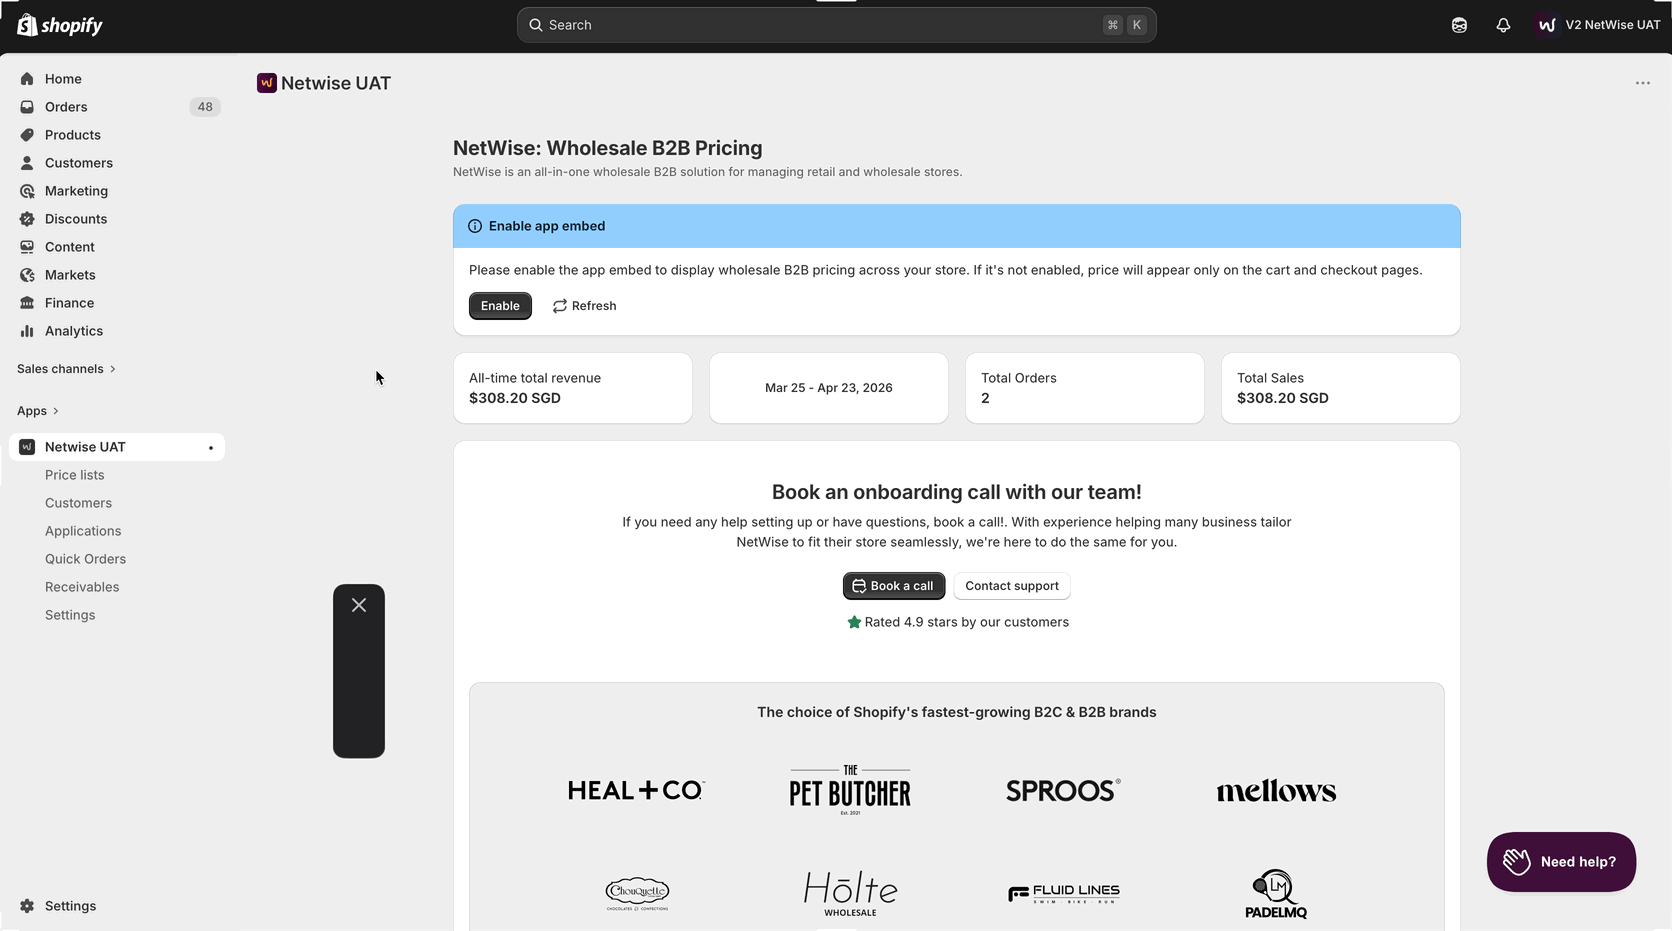Click the Customers person icon in main nav
This screenshot has width=1672, height=931.
[27, 163]
